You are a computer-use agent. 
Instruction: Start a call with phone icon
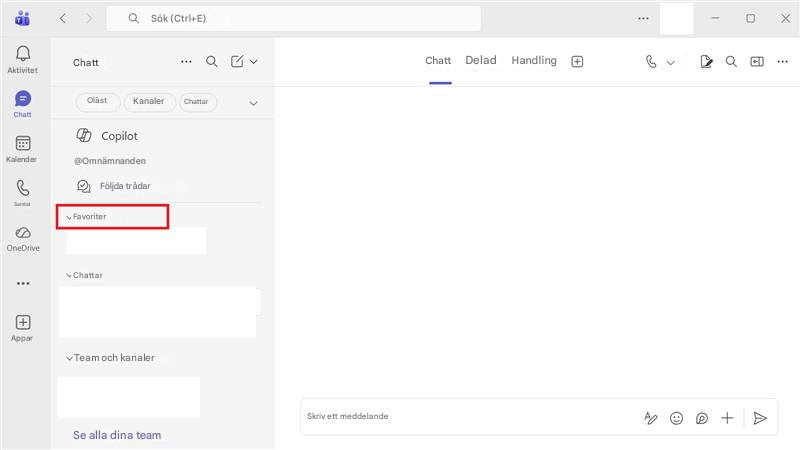click(x=651, y=62)
